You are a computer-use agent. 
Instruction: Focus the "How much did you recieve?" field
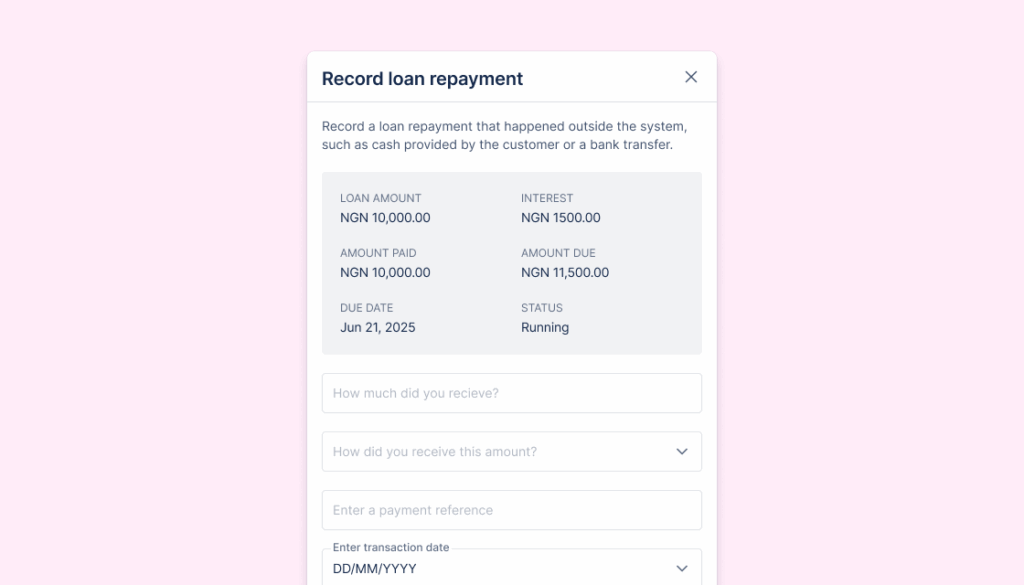[511, 393]
